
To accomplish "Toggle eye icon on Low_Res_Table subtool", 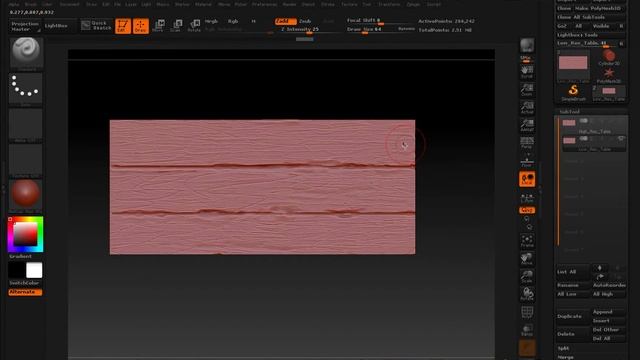I will click(x=621, y=139).
